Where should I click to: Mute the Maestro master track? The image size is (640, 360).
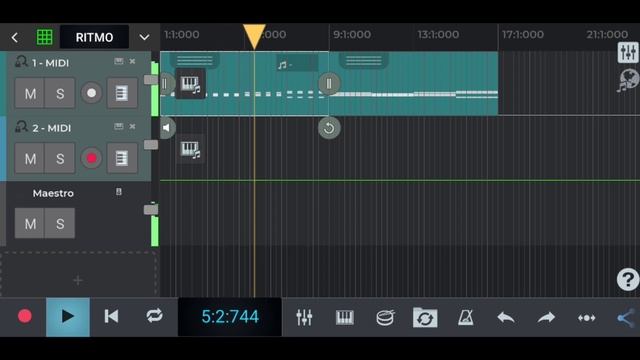point(30,223)
